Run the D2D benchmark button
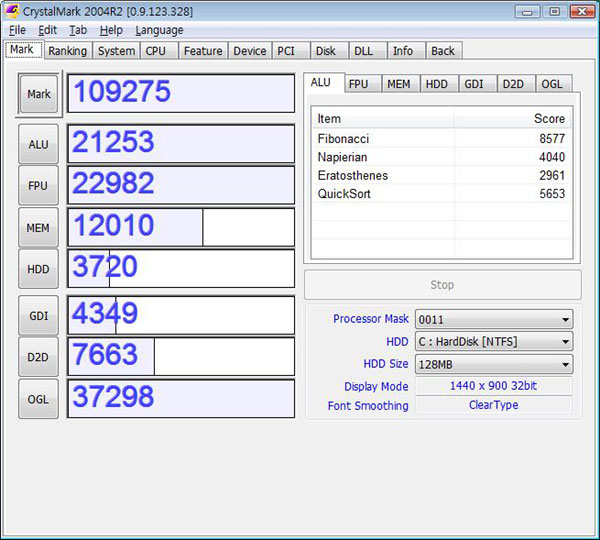 click(38, 357)
